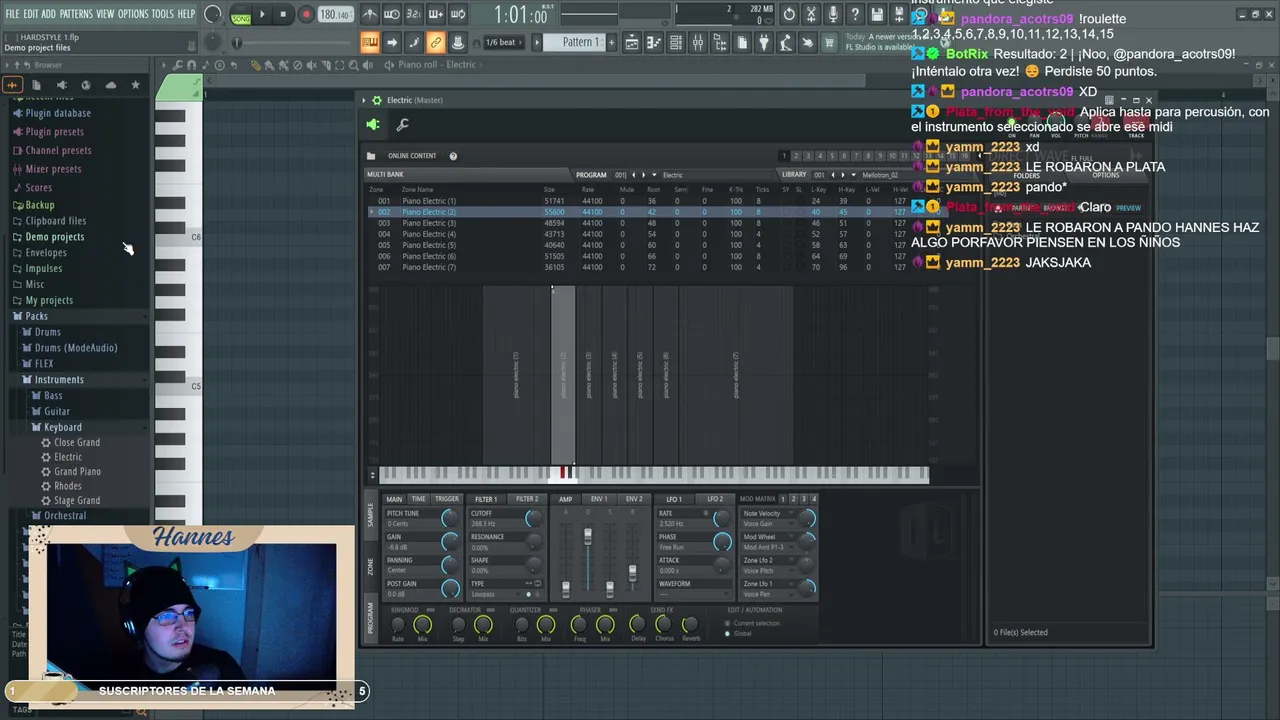Click the tempo field showing 180.140
The height and width of the screenshot is (720, 1280).
coord(335,15)
